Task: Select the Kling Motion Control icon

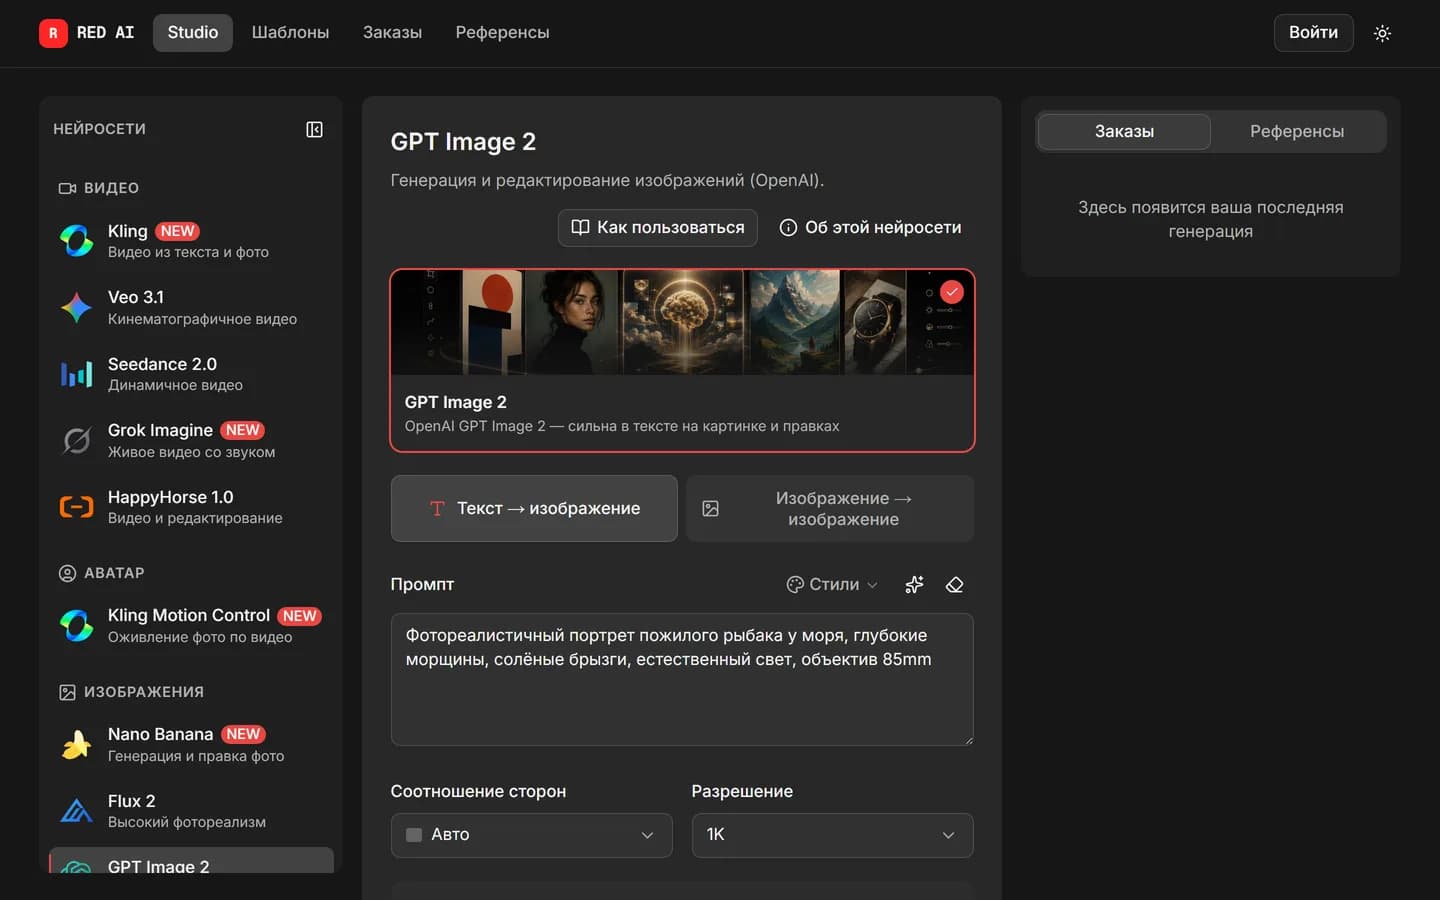Action: pos(77,625)
